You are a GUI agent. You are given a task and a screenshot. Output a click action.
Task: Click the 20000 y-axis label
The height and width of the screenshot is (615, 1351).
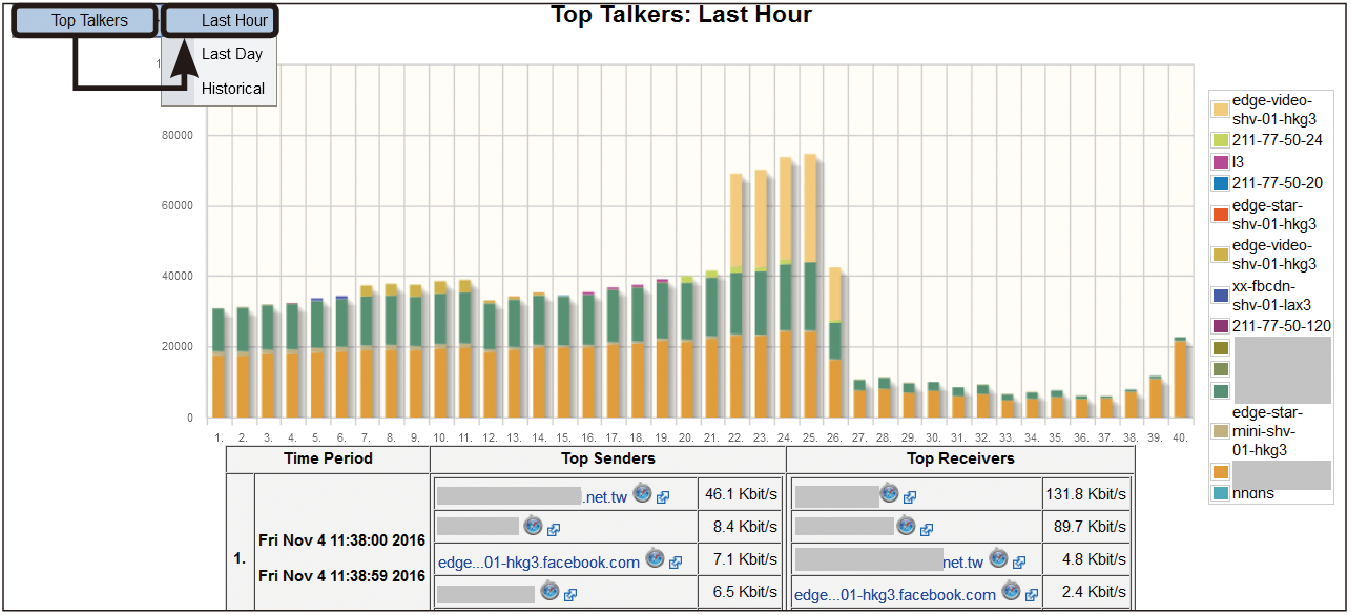[x=177, y=347]
